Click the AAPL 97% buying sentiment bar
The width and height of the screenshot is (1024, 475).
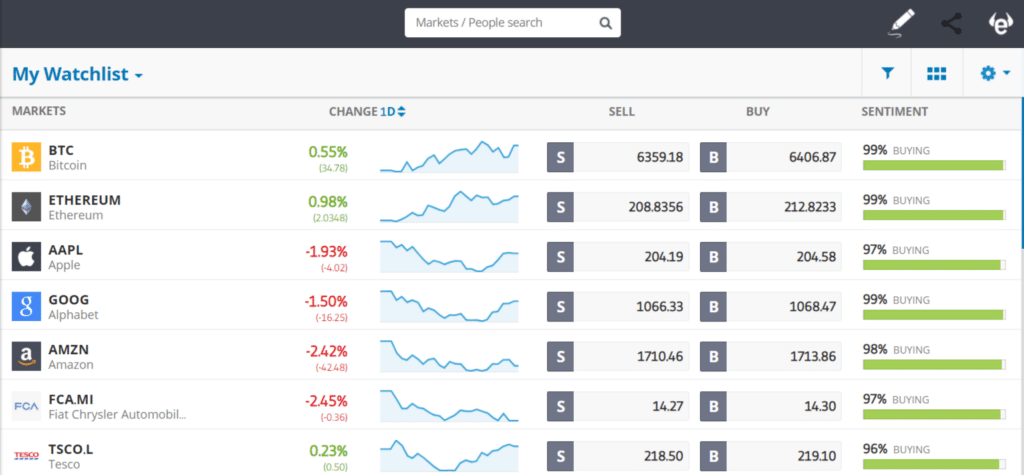click(935, 265)
